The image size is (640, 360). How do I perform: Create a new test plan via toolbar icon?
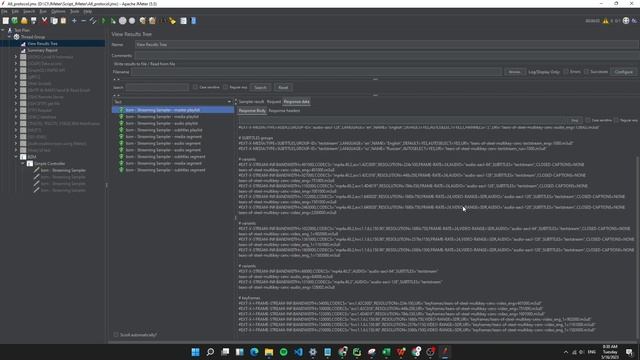[x=5, y=20]
